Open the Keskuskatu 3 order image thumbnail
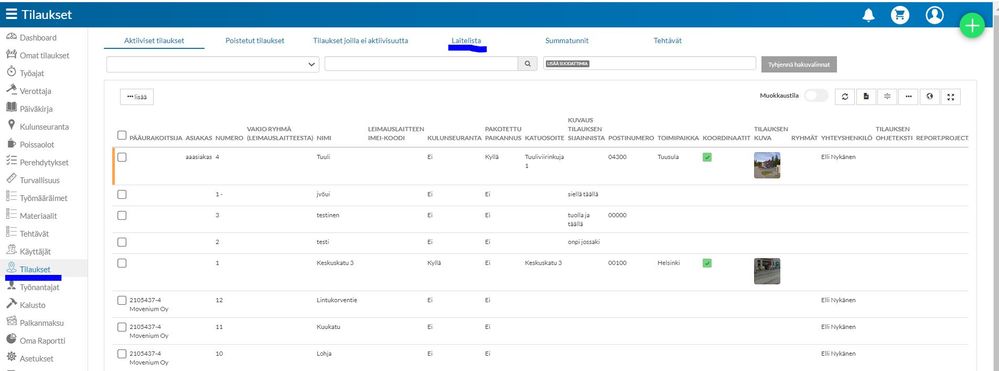Image resolution: width=999 pixels, height=371 pixels. [767, 271]
